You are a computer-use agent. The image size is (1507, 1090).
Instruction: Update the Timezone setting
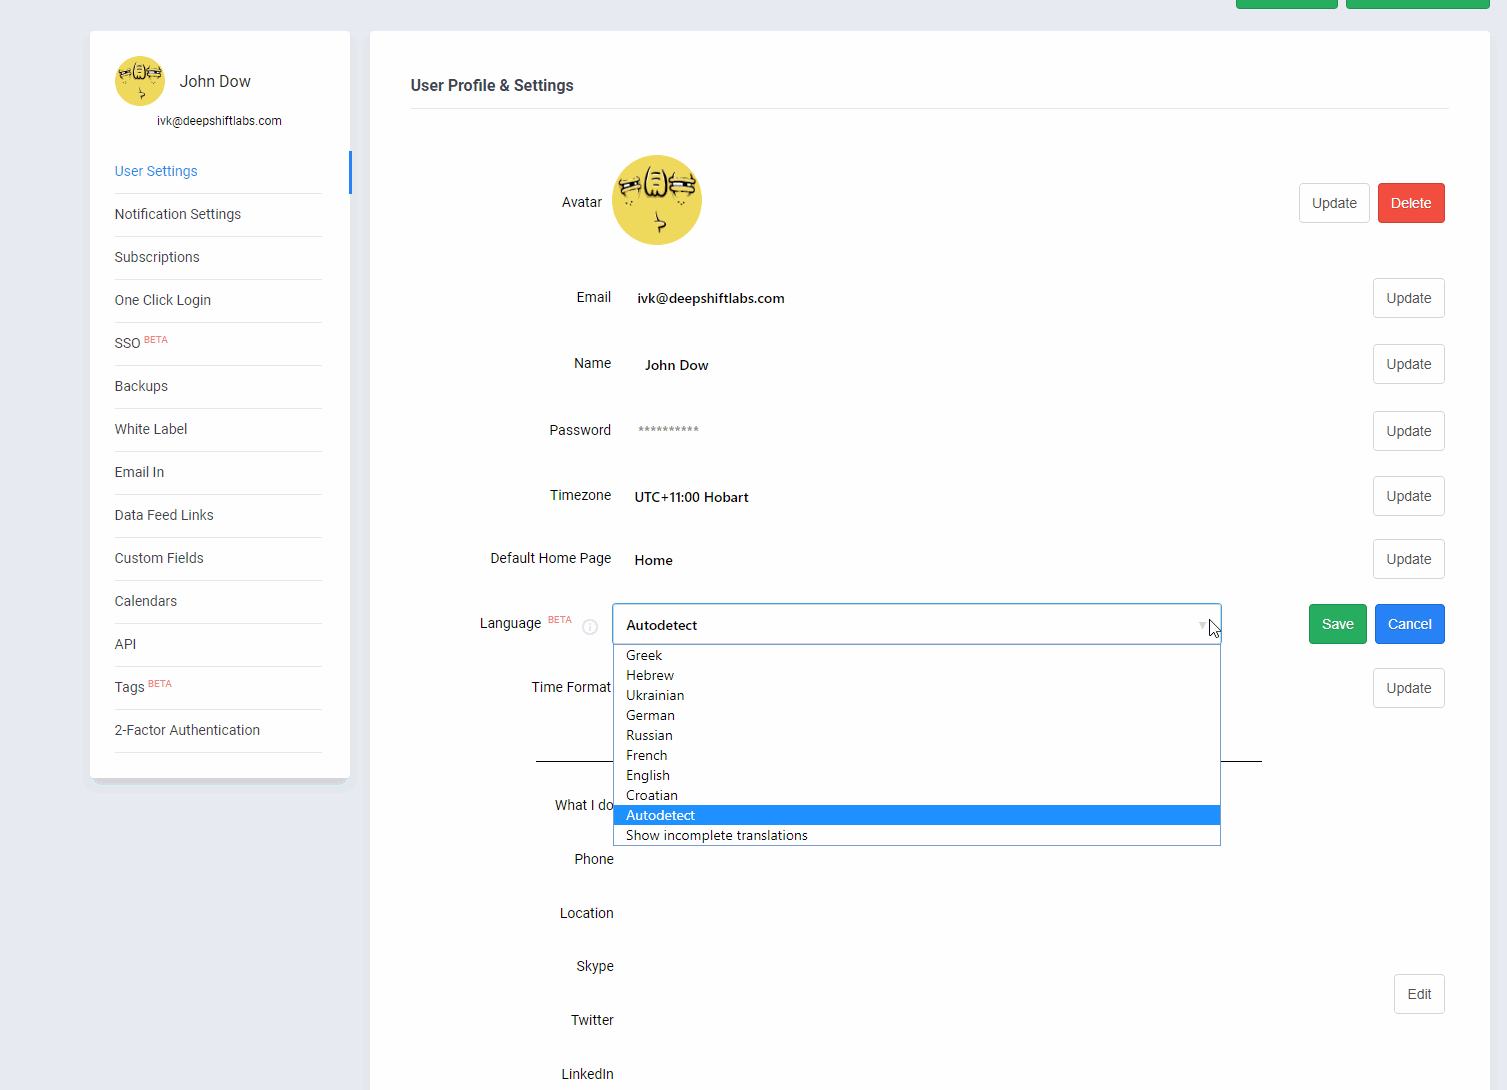pos(1408,496)
